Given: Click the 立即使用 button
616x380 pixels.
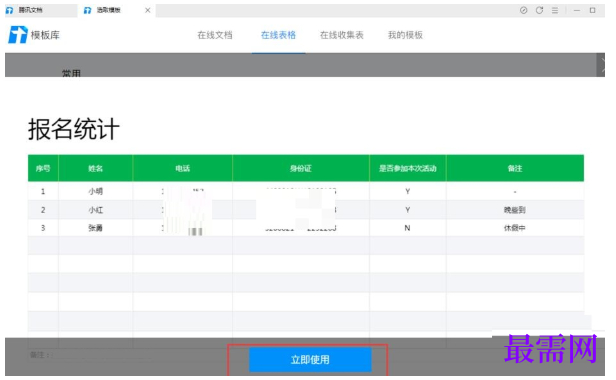Looking at the screenshot, I should 310,360.
